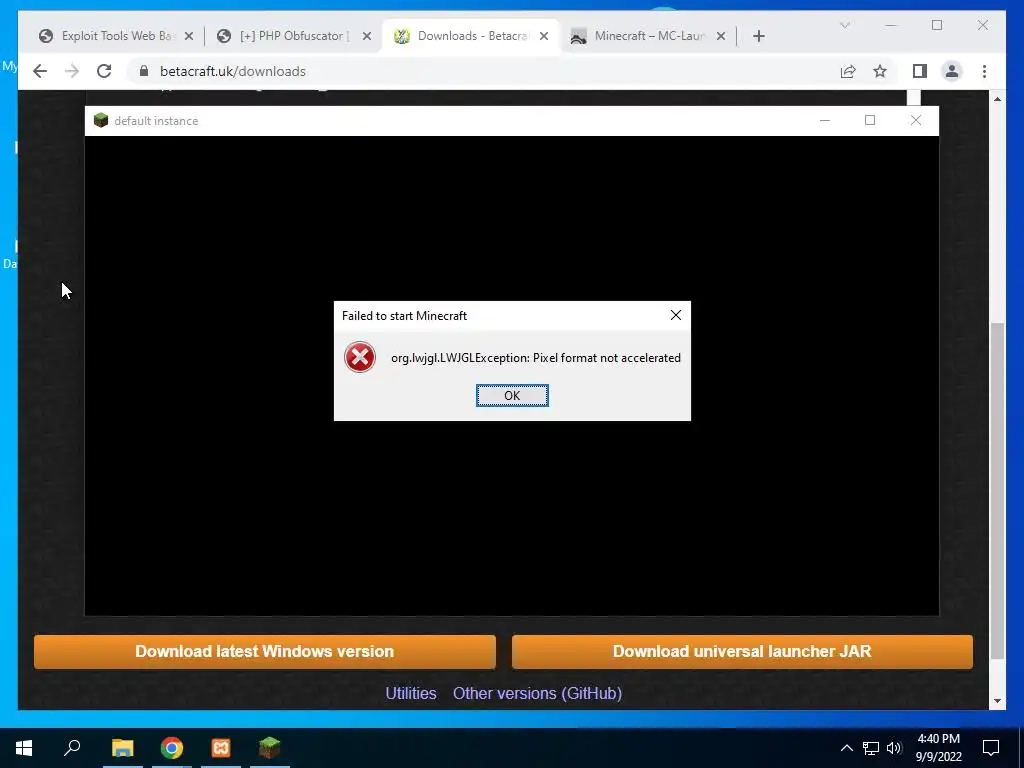Open network status in system tray
This screenshot has width=1024, height=768.
[x=871, y=748]
